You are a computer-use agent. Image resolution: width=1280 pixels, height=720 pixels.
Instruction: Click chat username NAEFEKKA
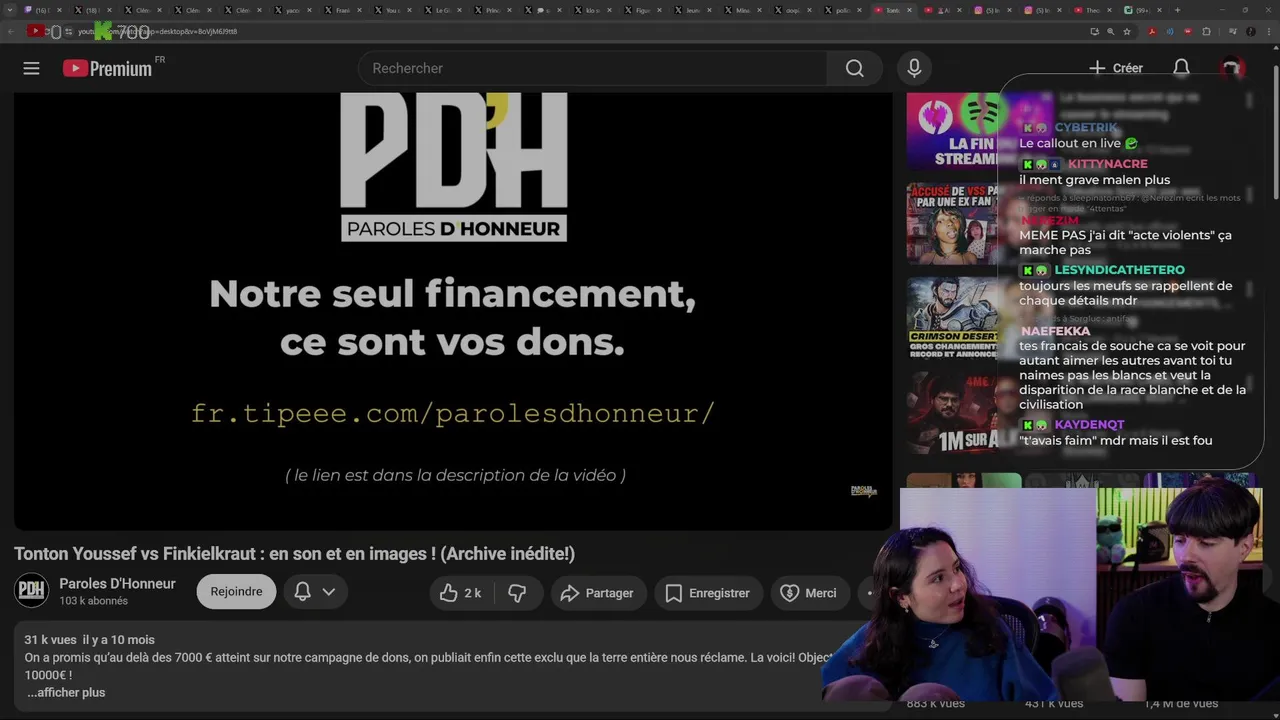[1056, 331]
